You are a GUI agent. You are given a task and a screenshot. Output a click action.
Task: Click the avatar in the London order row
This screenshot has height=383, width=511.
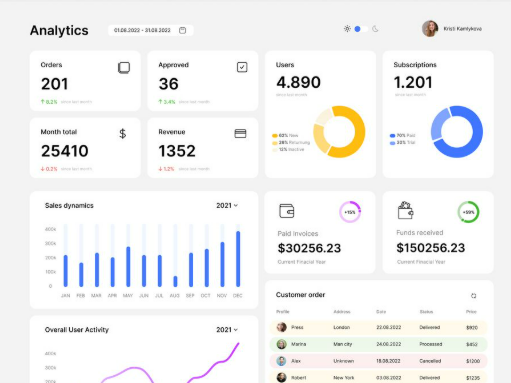pos(282,327)
